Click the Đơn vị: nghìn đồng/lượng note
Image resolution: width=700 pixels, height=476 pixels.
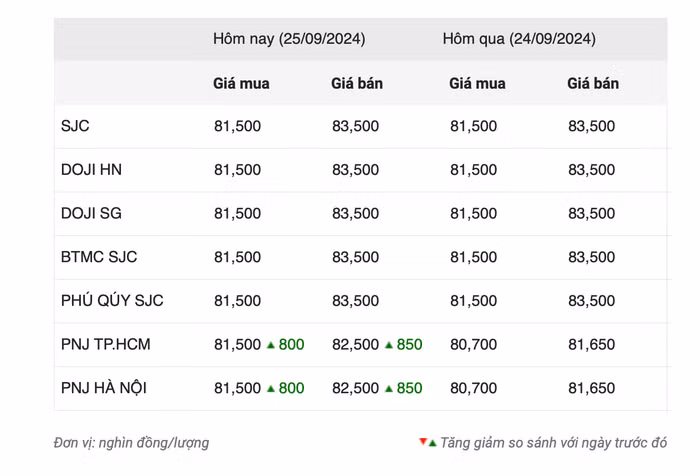click(131, 442)
